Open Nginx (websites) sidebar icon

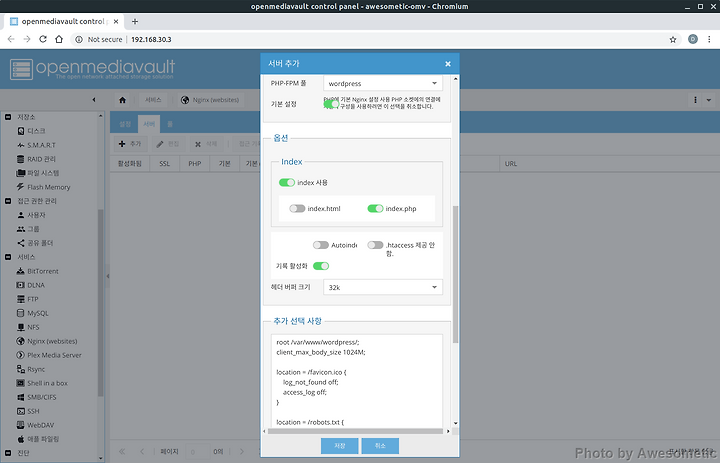point(21,341)
